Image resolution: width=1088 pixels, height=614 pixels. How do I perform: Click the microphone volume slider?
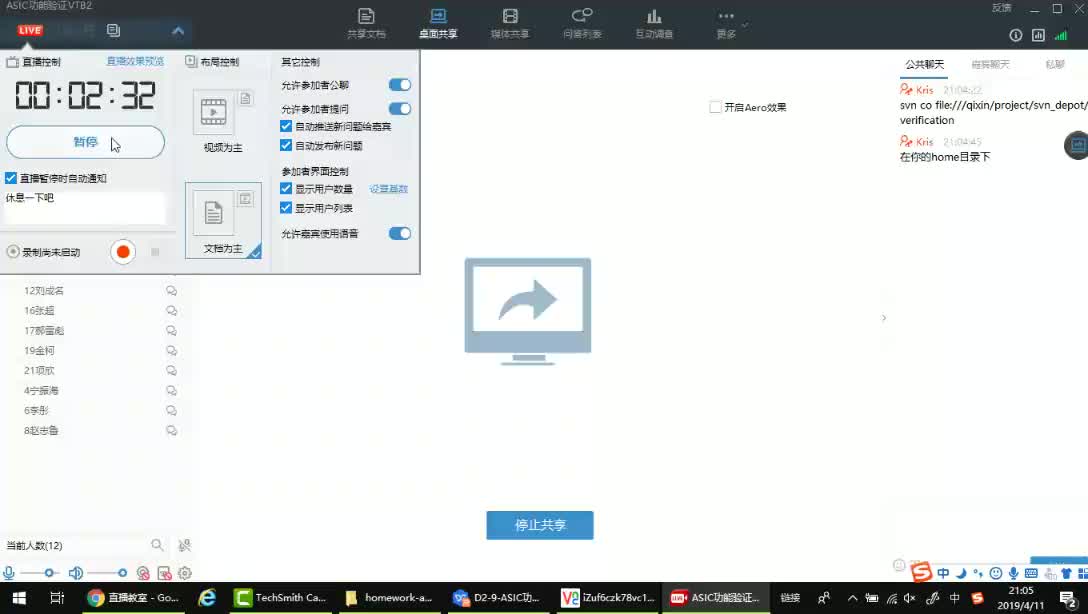click(38, 573)
